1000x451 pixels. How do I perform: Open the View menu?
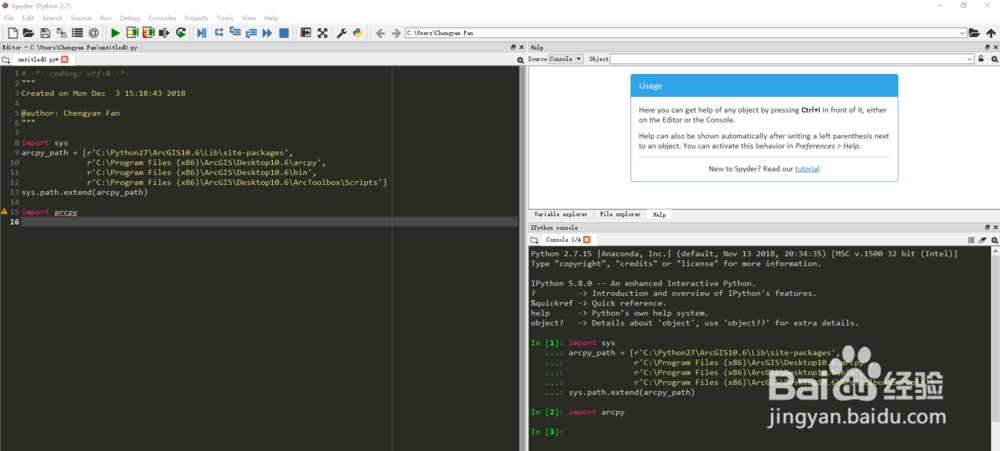pyautogui.click(x=249, y=18)
